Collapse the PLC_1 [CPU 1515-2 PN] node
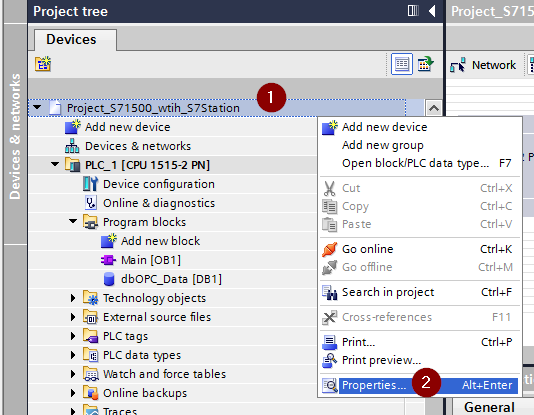The image size is (534, 415). [55, 164]
